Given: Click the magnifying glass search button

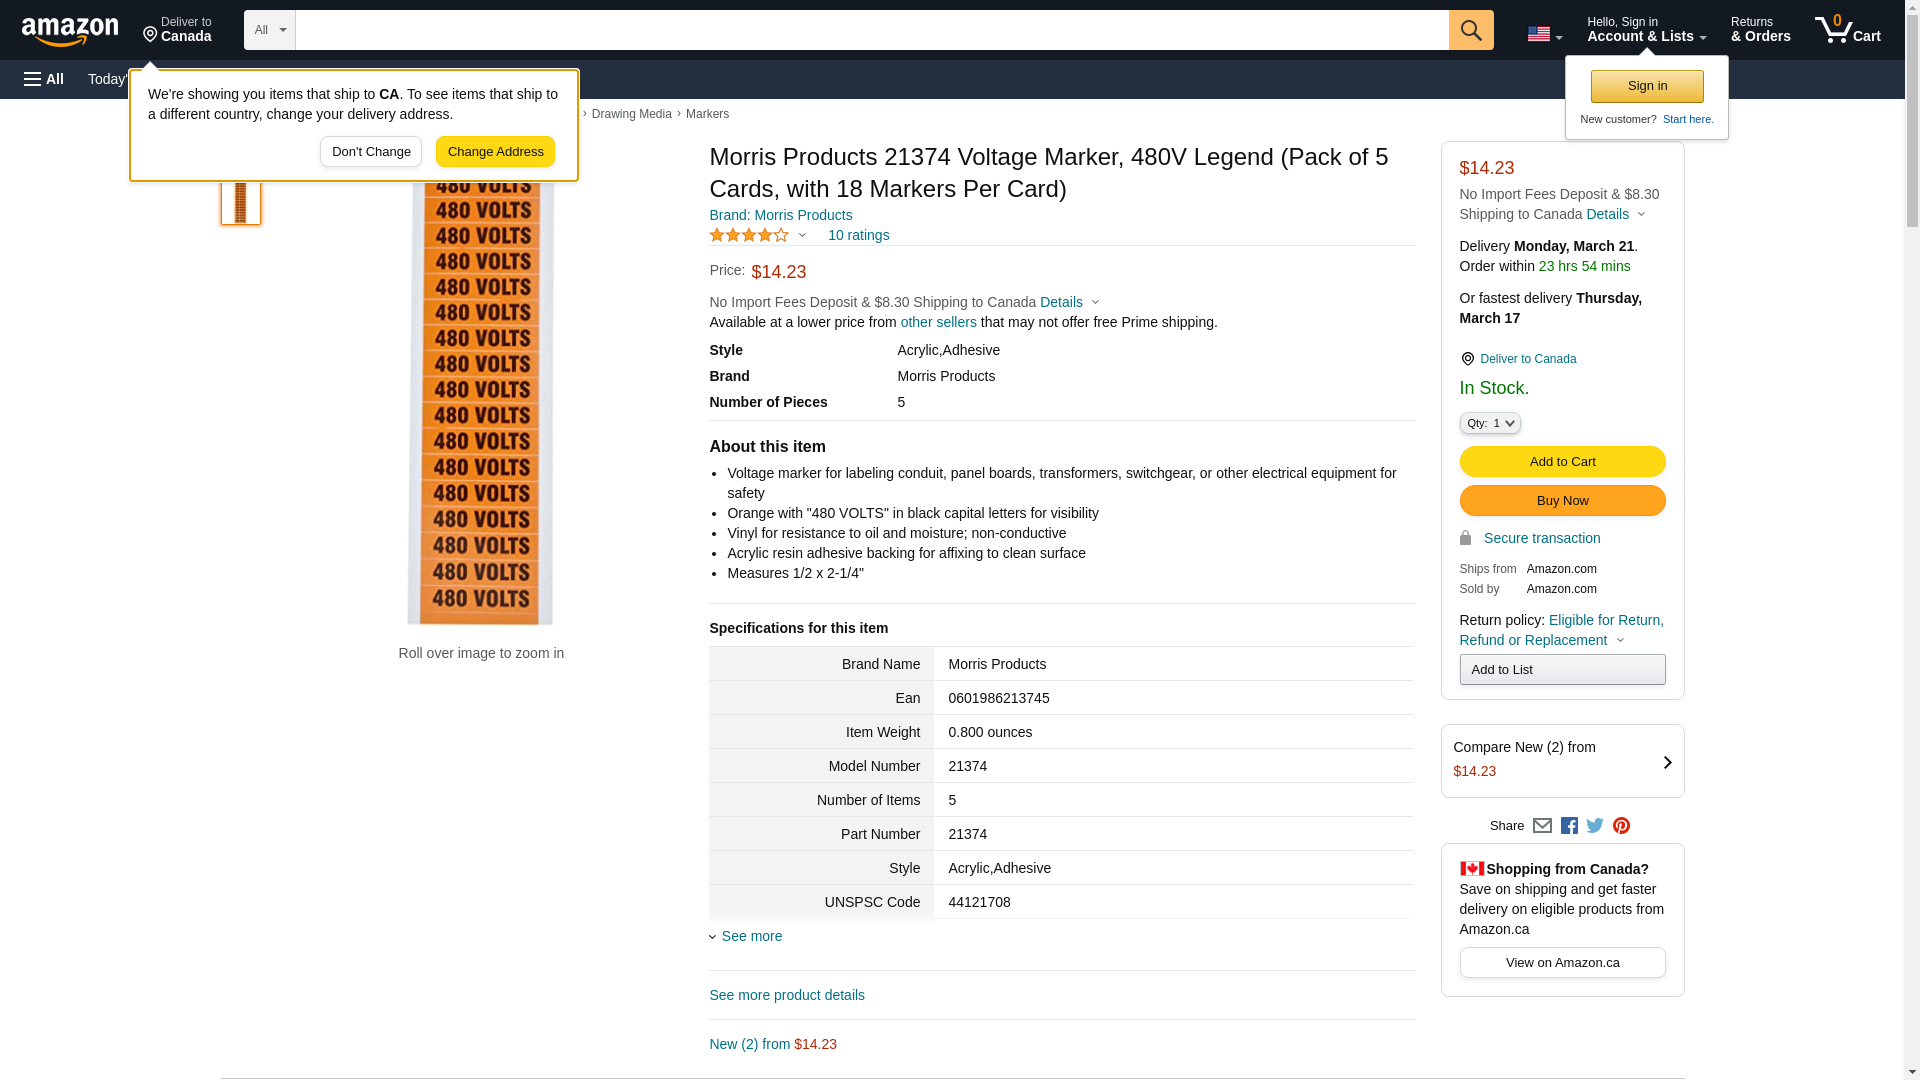Looking at the screenshot, I should pyautogui.click(x=1471, y=30).
